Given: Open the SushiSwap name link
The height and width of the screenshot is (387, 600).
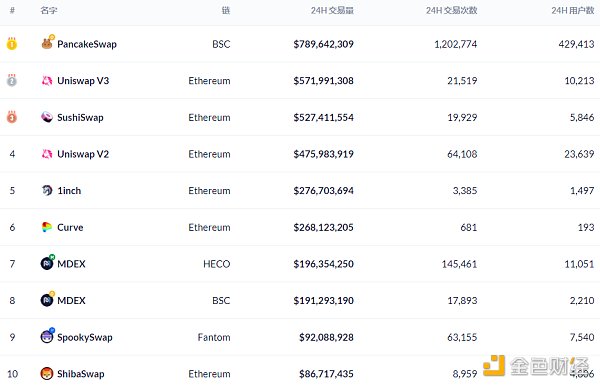Looking at the screenshot, I should tap(80, 118).
